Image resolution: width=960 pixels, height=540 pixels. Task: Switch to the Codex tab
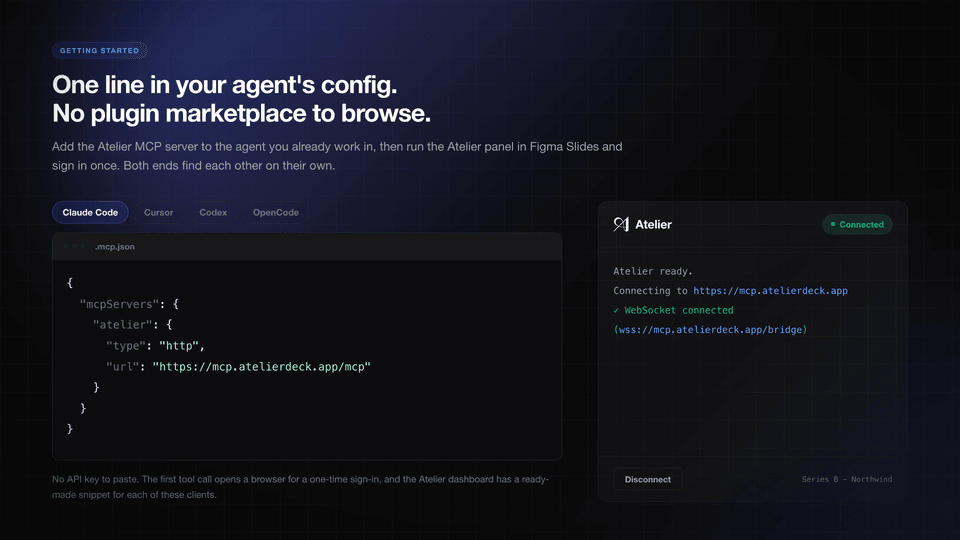[x=213, y=212]
